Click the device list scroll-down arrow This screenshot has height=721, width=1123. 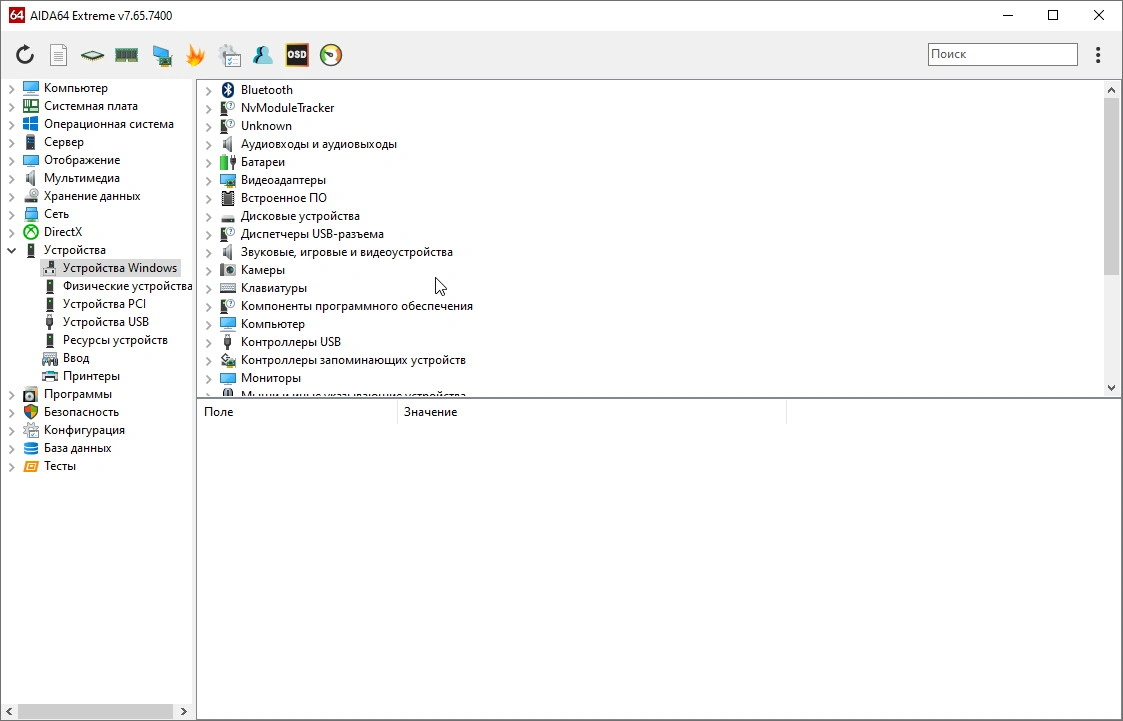click(x=1111, y=387)
